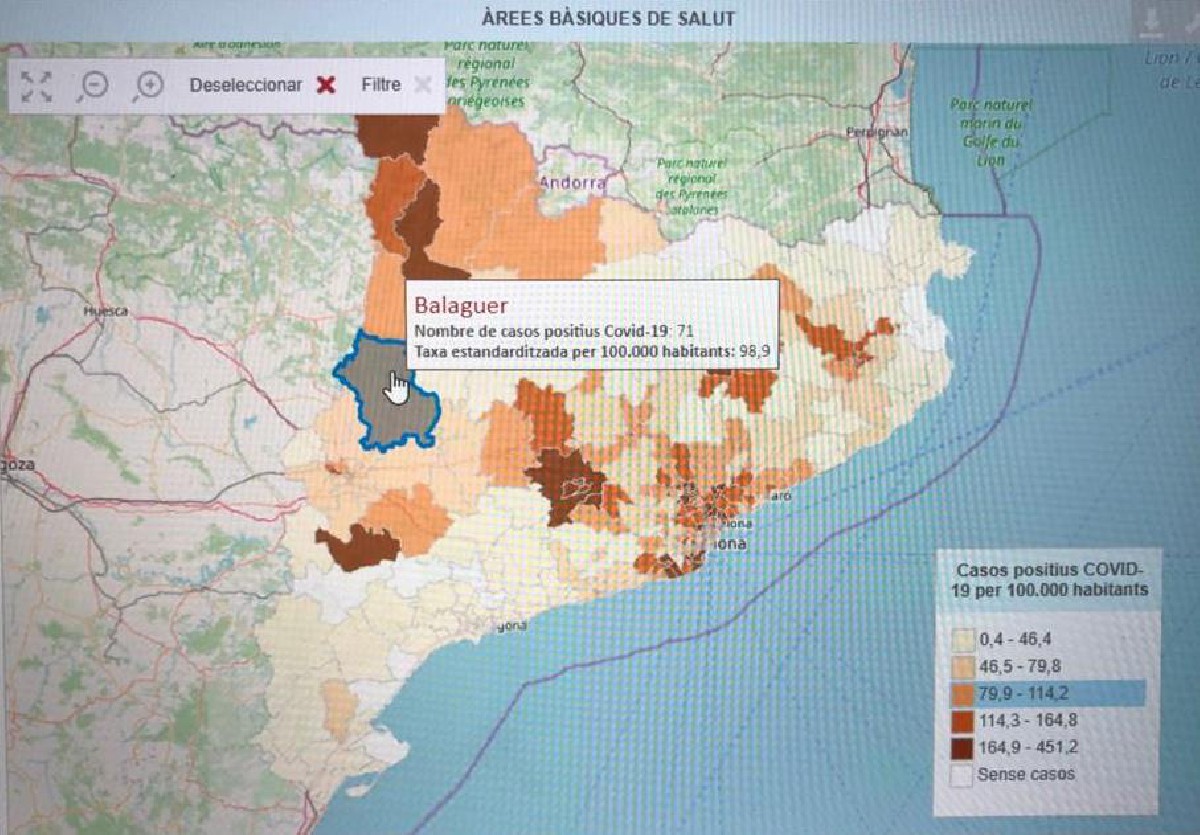The height and width of the screenshot is (835, 1200).
Task: Click the highlighted 79,9 - 114,2 legend row
Action: 1040,693
